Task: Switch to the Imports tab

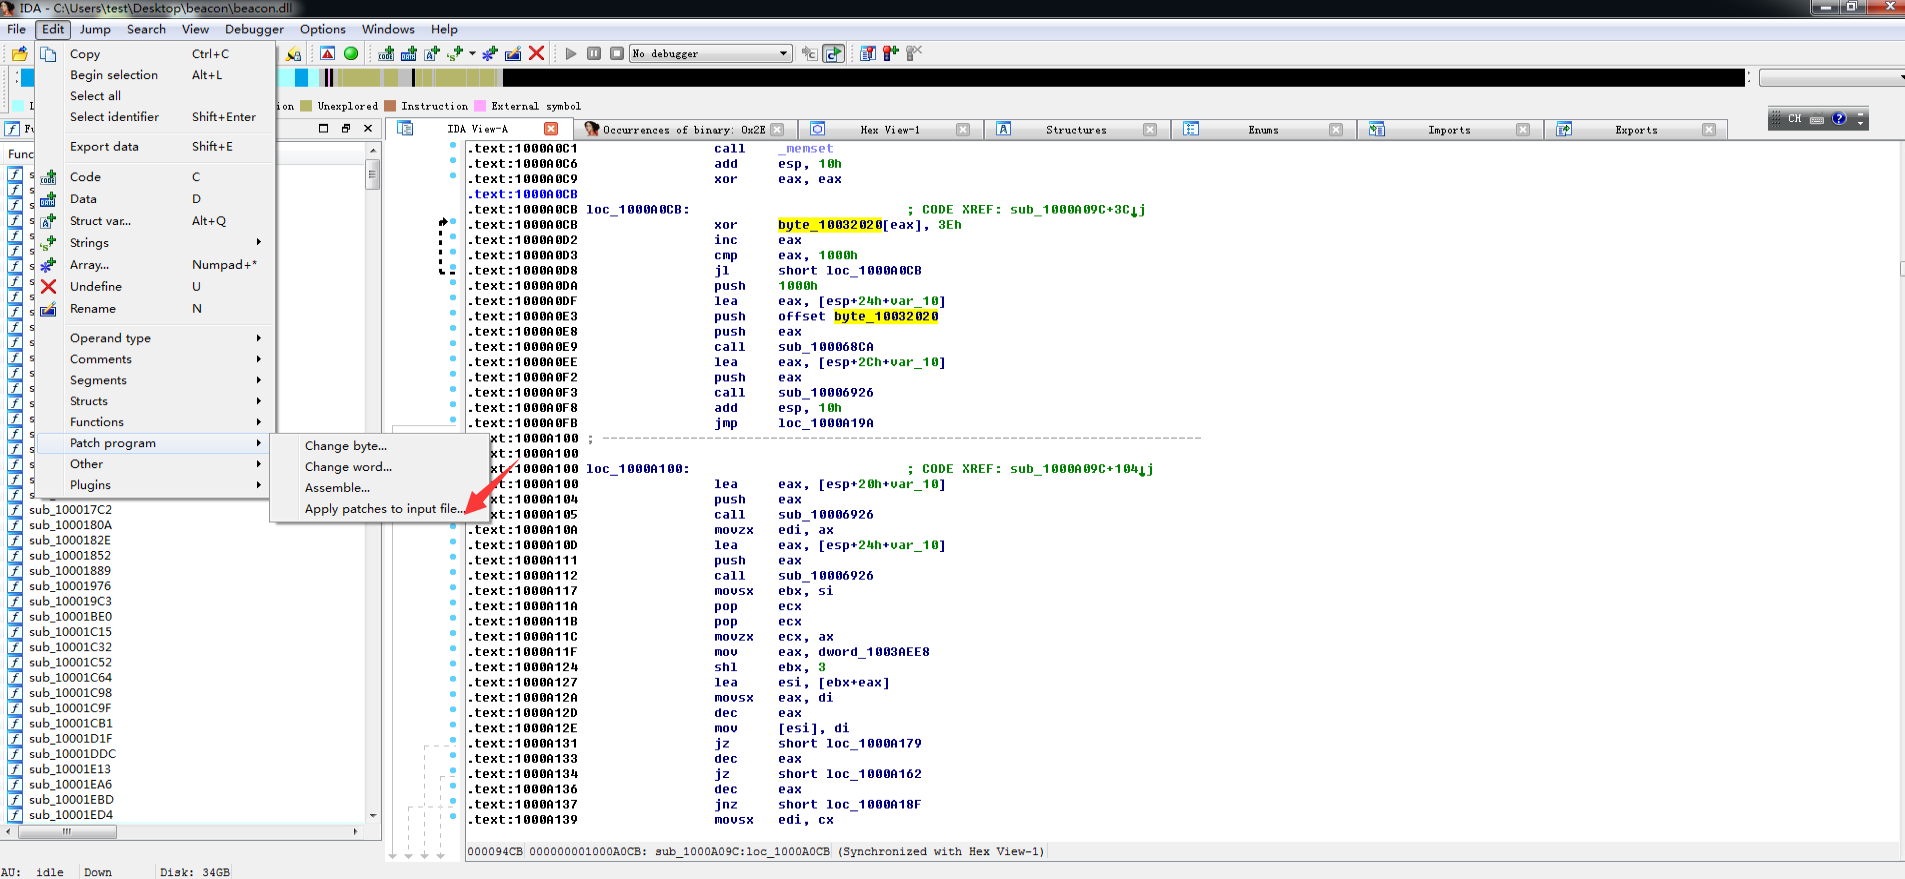Action: click(x=1449, y=130)
